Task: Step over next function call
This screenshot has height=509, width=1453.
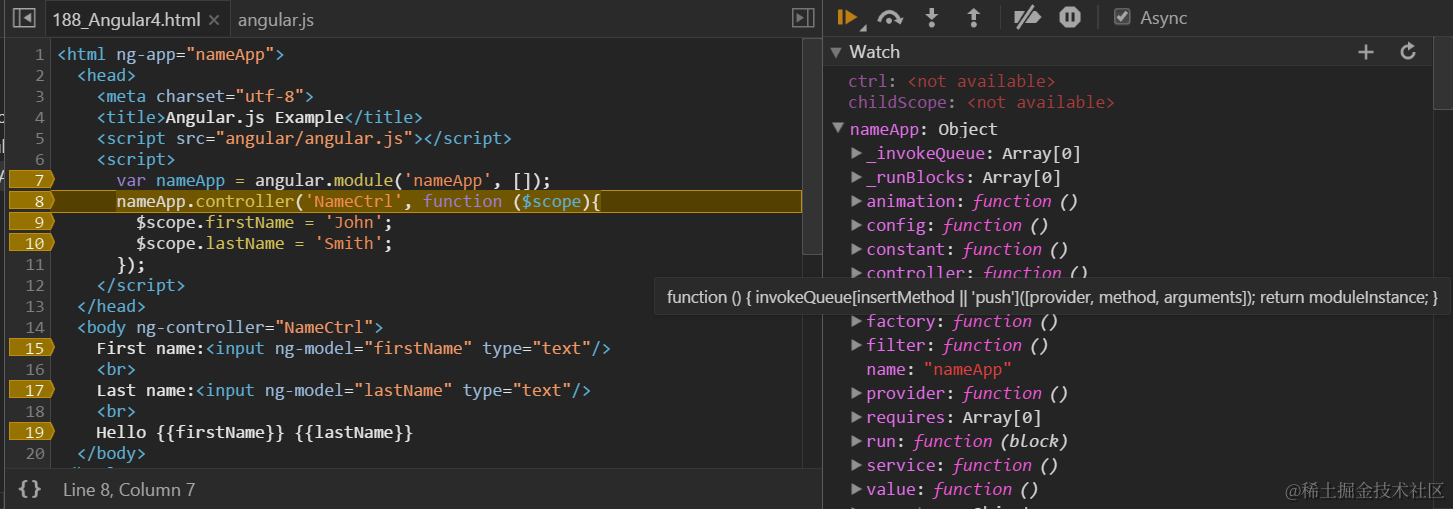Action: (x=890, y=17)
